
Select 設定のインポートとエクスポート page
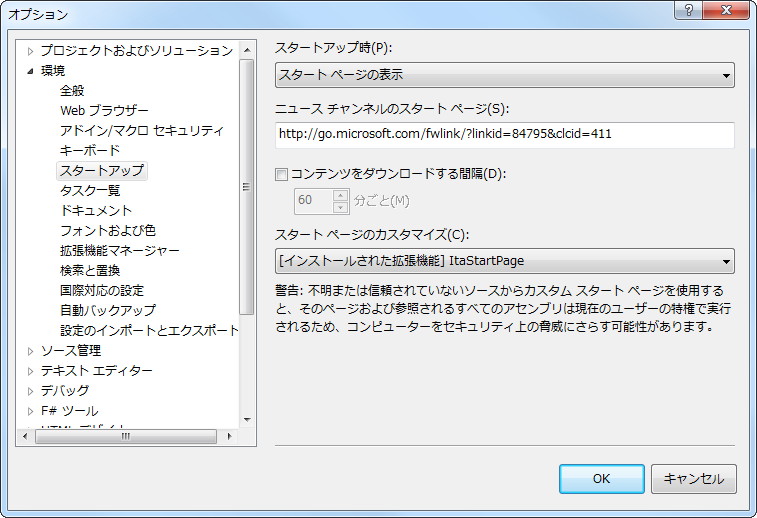coord(149,331)
